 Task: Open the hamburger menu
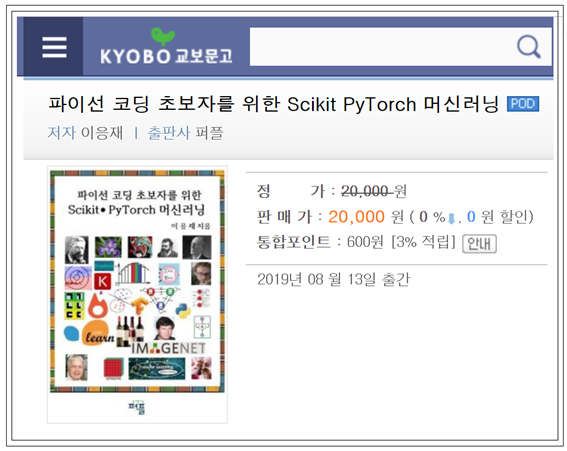coord(54,47)
